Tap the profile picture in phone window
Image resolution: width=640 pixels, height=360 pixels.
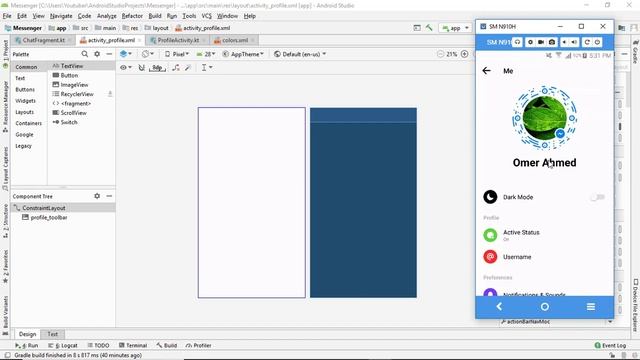click(x=544, y=118)
